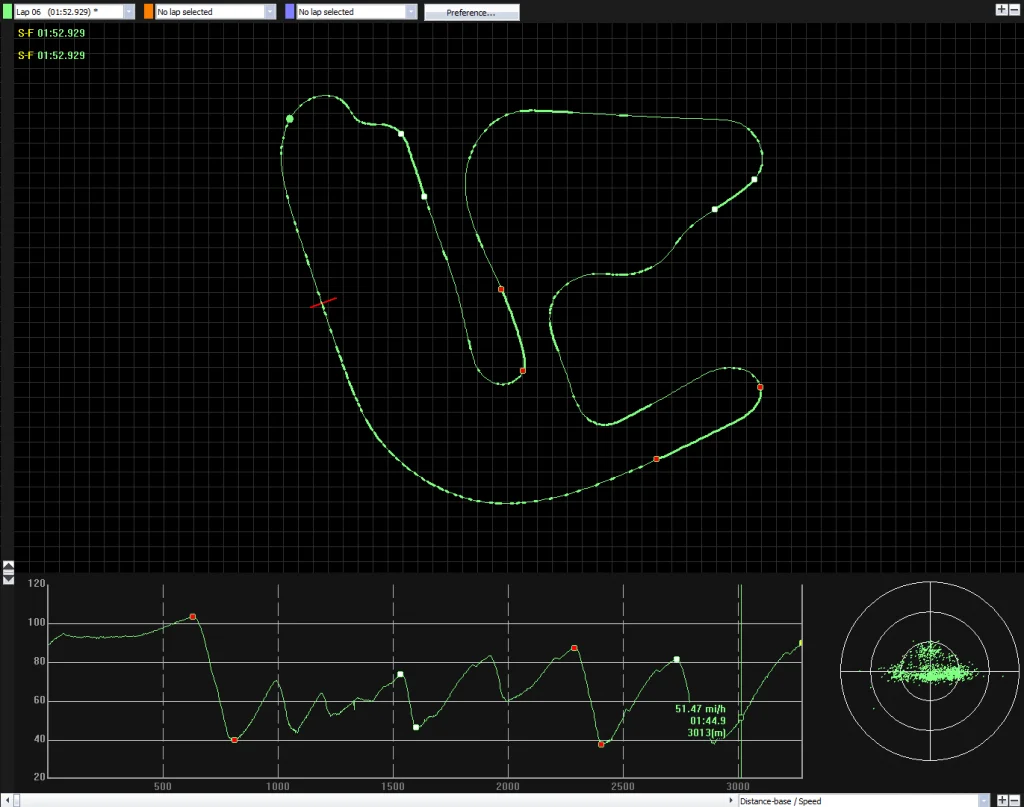This screenshot has width=1024, height=807.
Task: Click the zoom-in plus icon above the track map
Action: pyautogui.click(x=1001, y=10)
